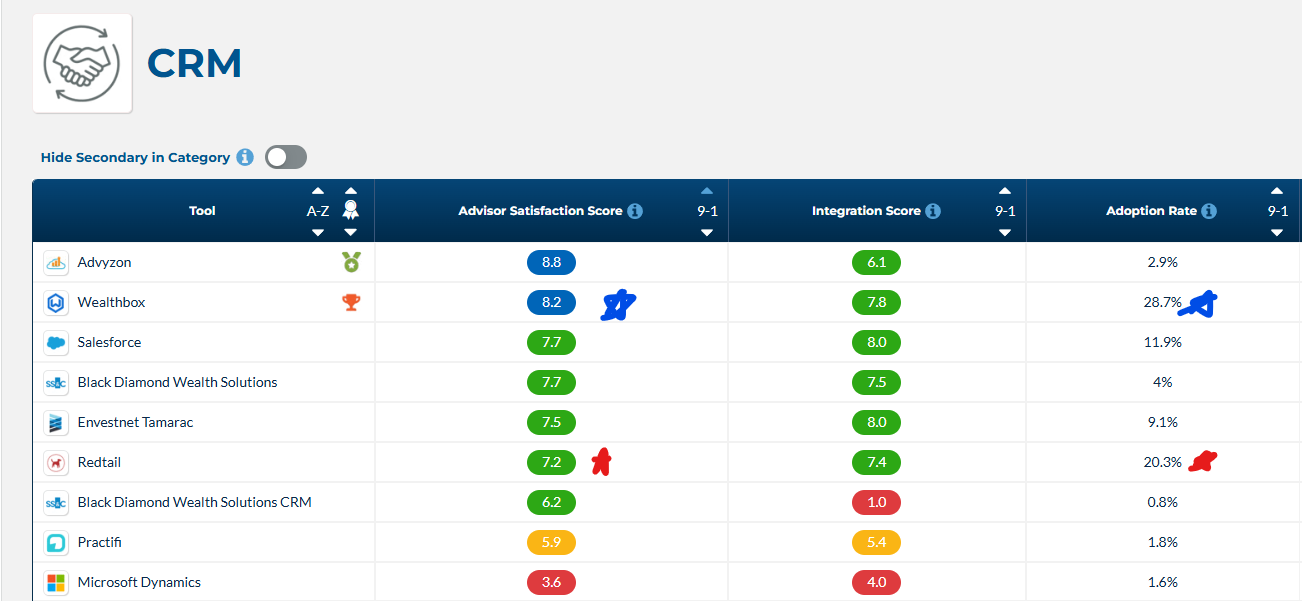Click Black Diamond Wealth Solutions CRM logo icon
The height and width of the screenshot is (601, 1302).
[x=56, y=502]
